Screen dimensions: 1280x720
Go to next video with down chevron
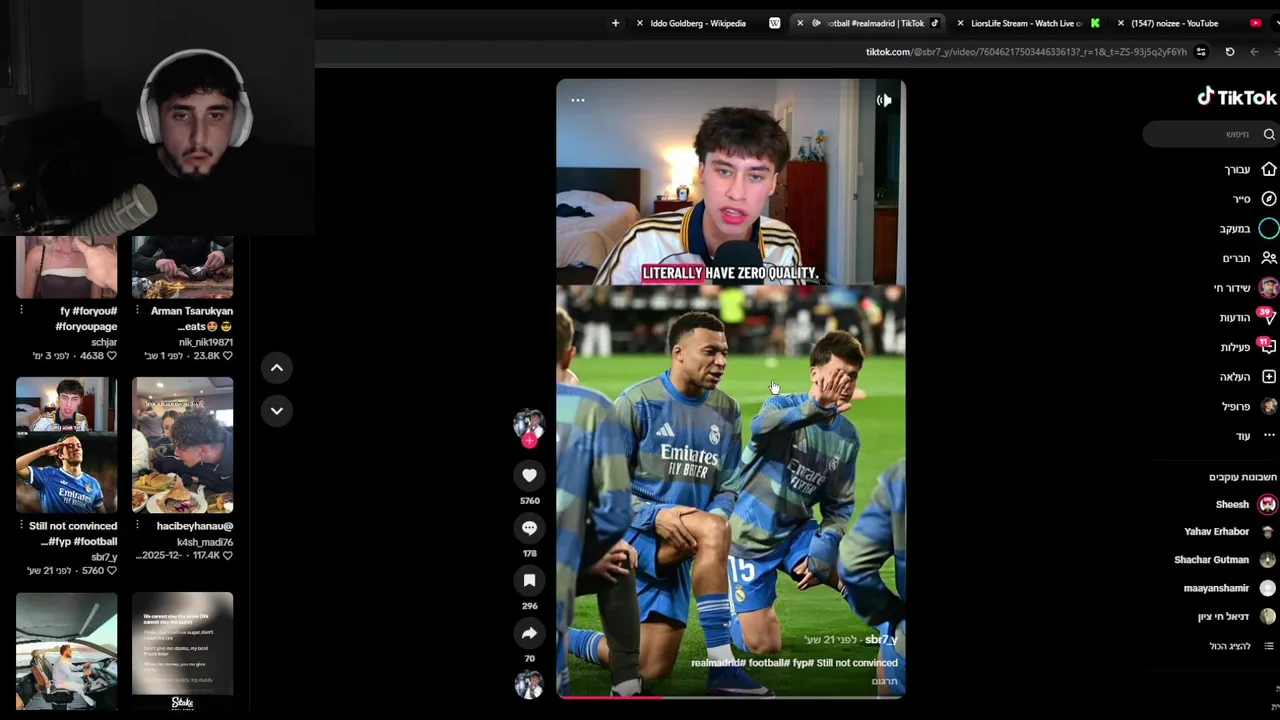tap(277, 410)
